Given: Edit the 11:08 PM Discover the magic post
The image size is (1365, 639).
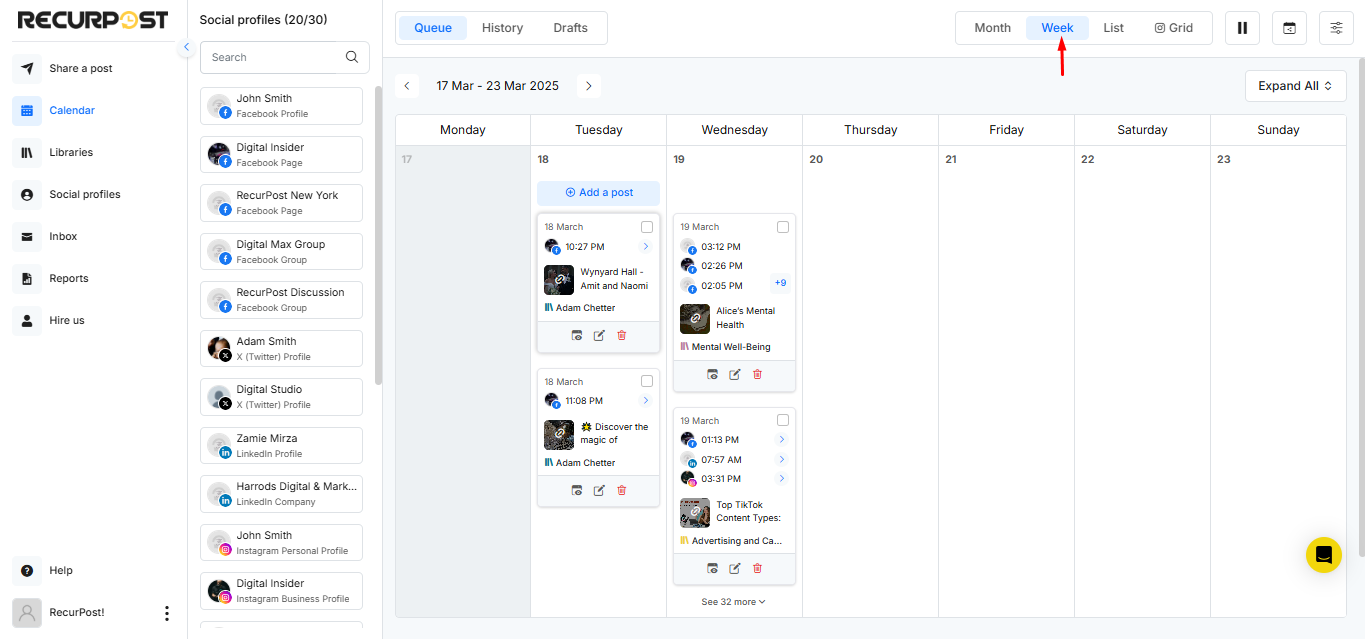Looking at the screenshot, I should pyautogui.click(x=599, y=490).
